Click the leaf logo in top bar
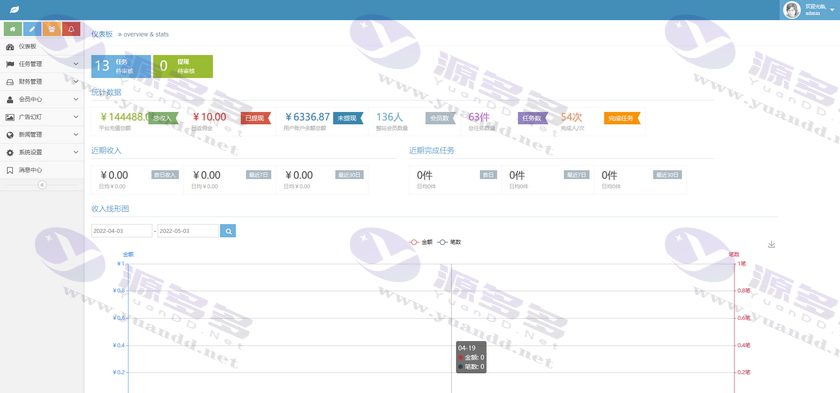The image size is (840, 393). 14,10
